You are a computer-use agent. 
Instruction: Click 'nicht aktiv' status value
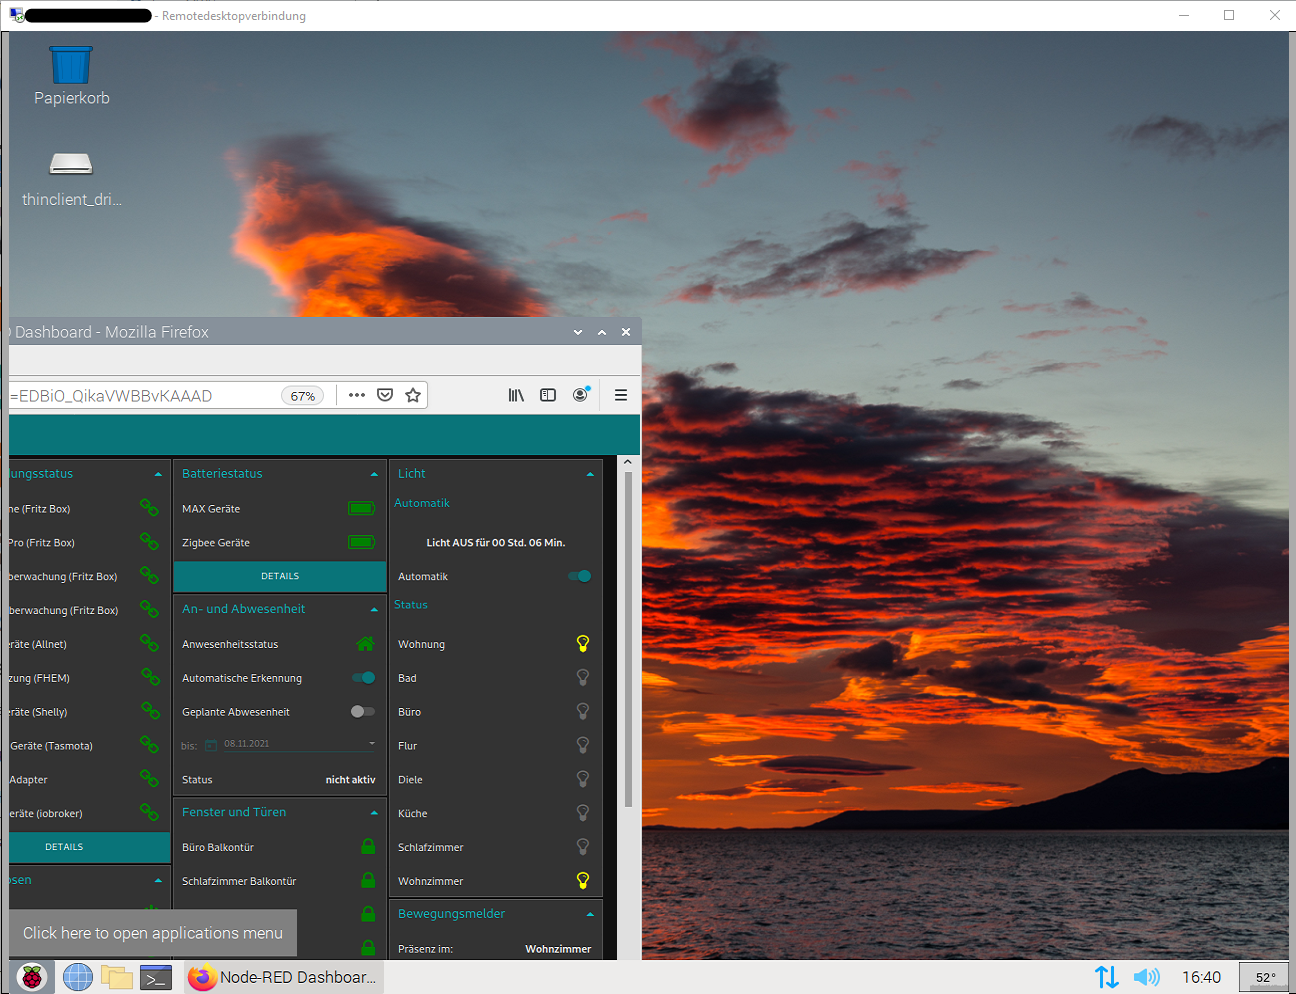click(351, 780)
